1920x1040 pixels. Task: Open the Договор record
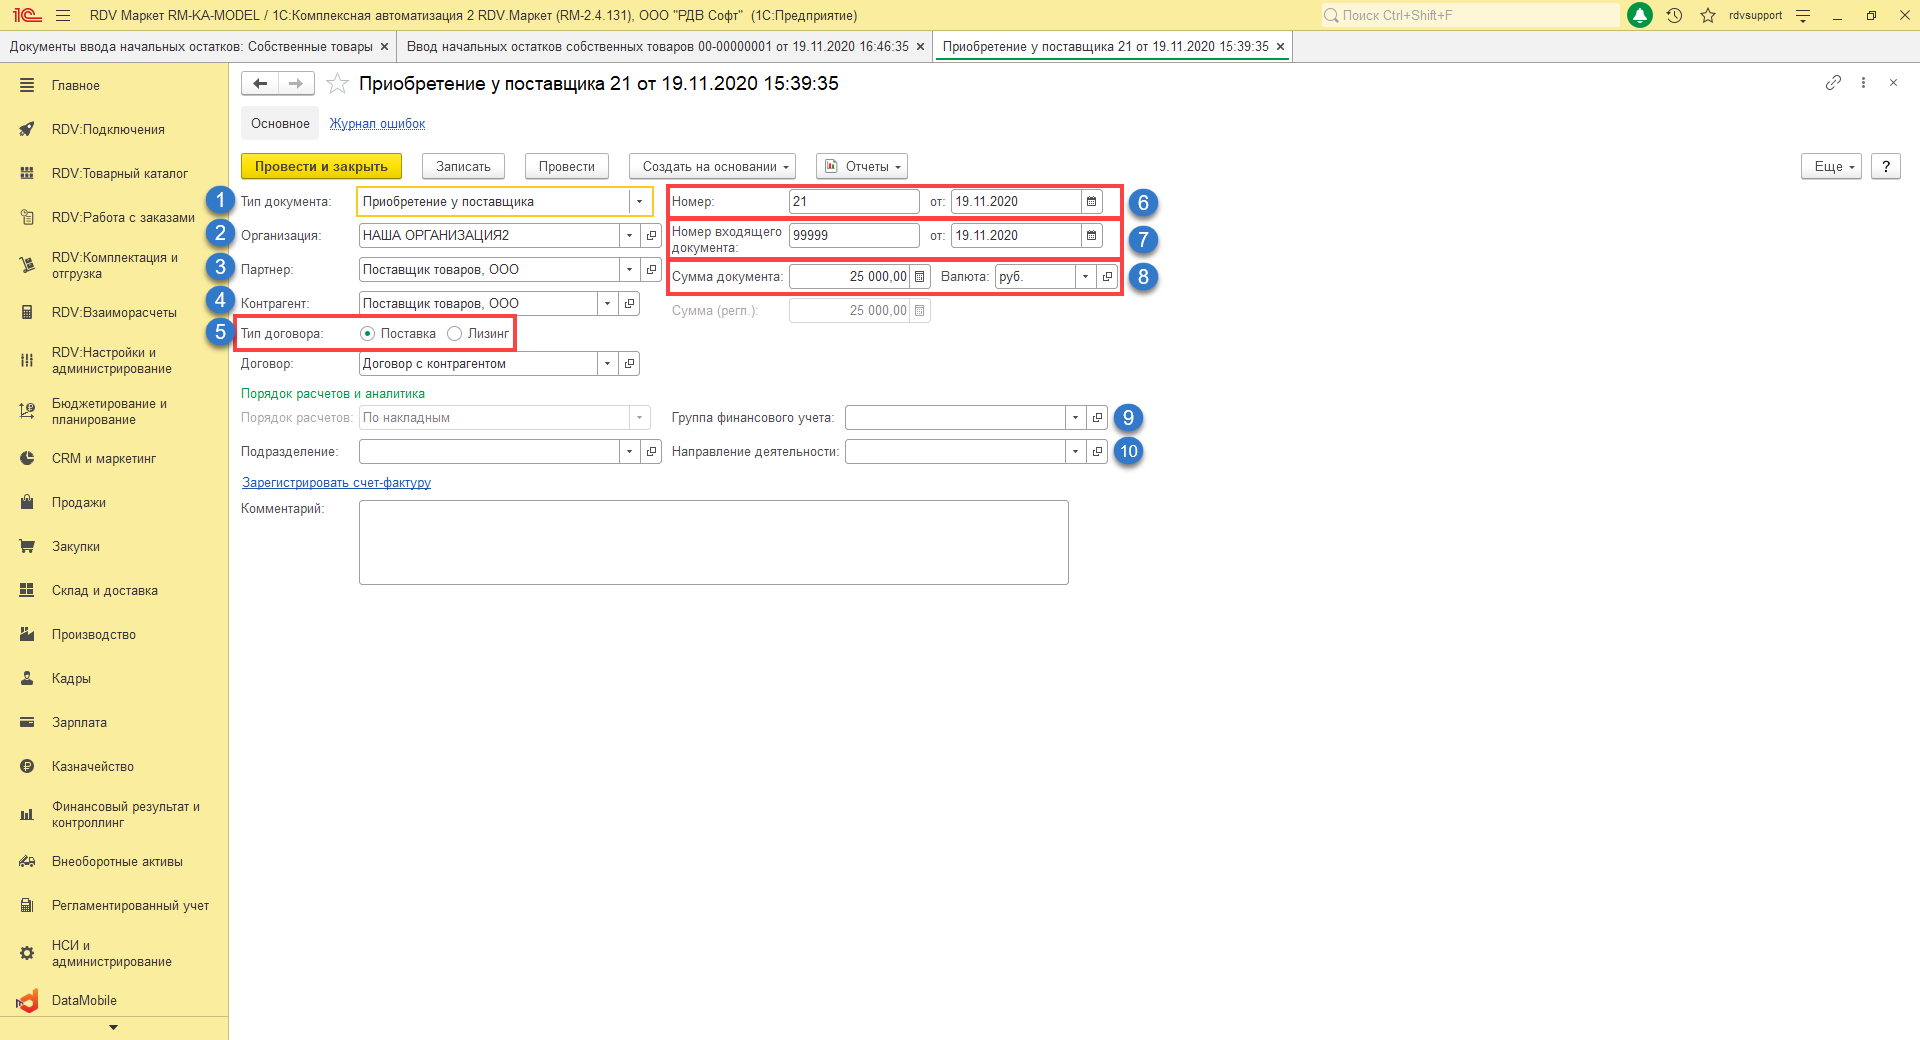pyautogui.click(x=629, y=364)
